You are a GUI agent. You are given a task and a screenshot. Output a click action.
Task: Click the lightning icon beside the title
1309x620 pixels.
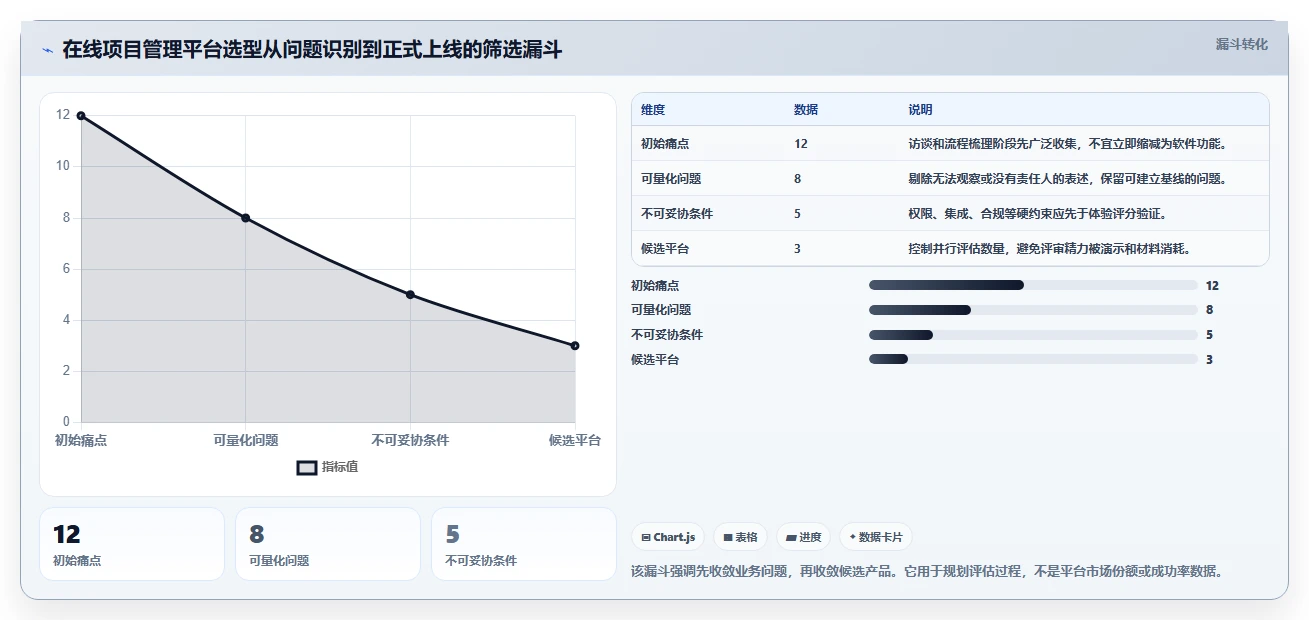pyautogui.click(x=47, y=50)
